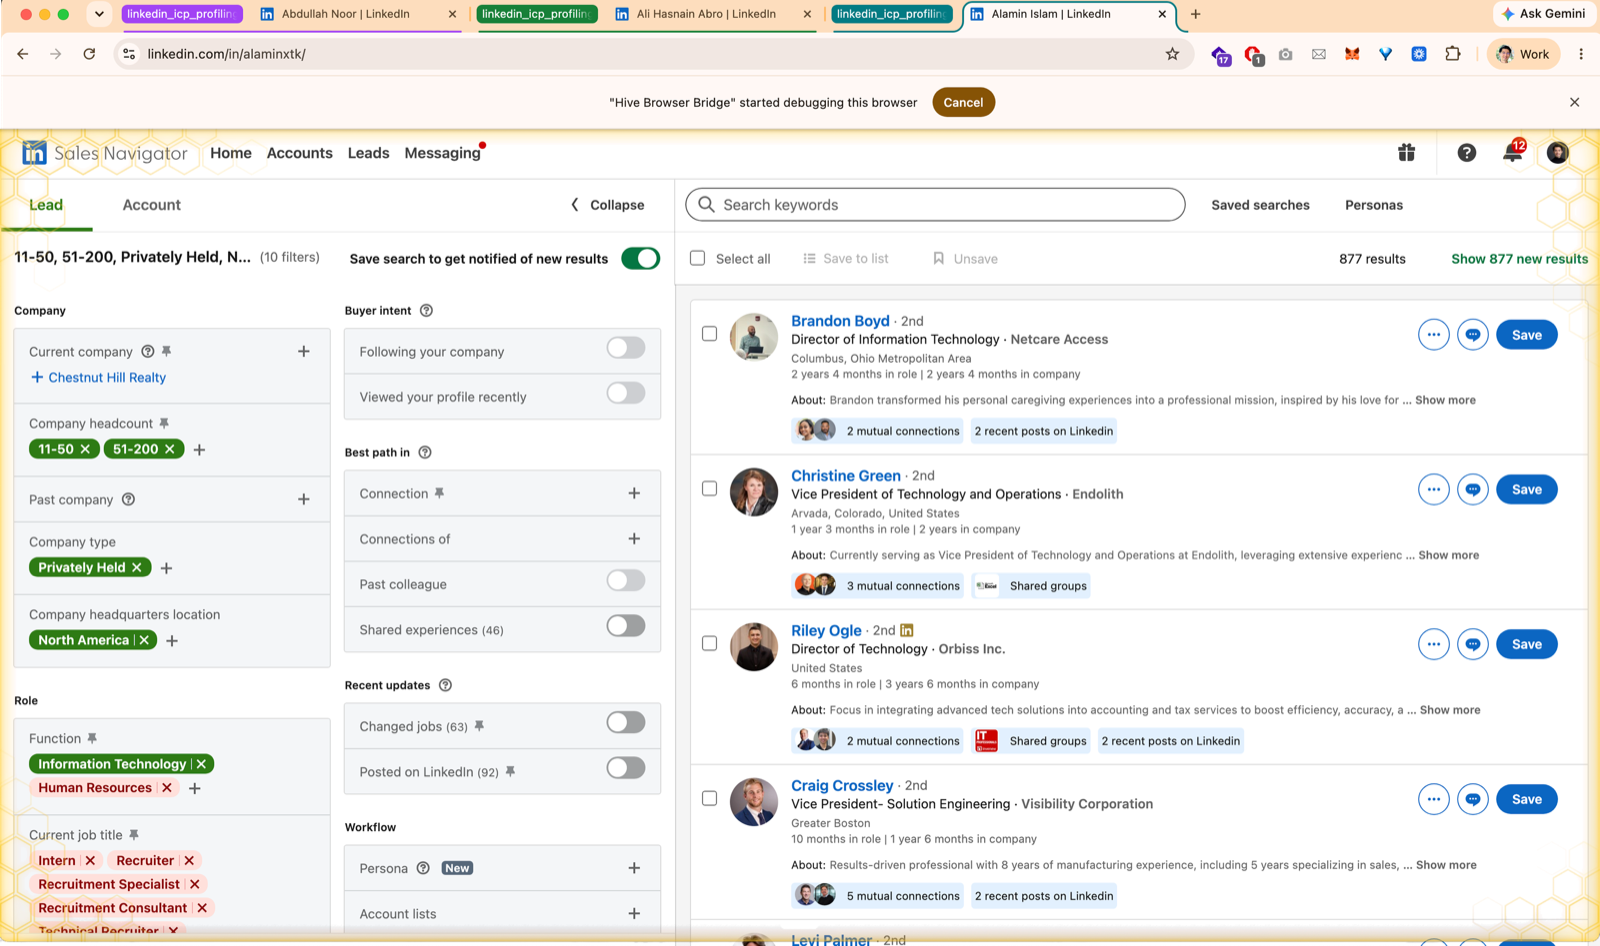Expand Connection filter

coord(634,493)
